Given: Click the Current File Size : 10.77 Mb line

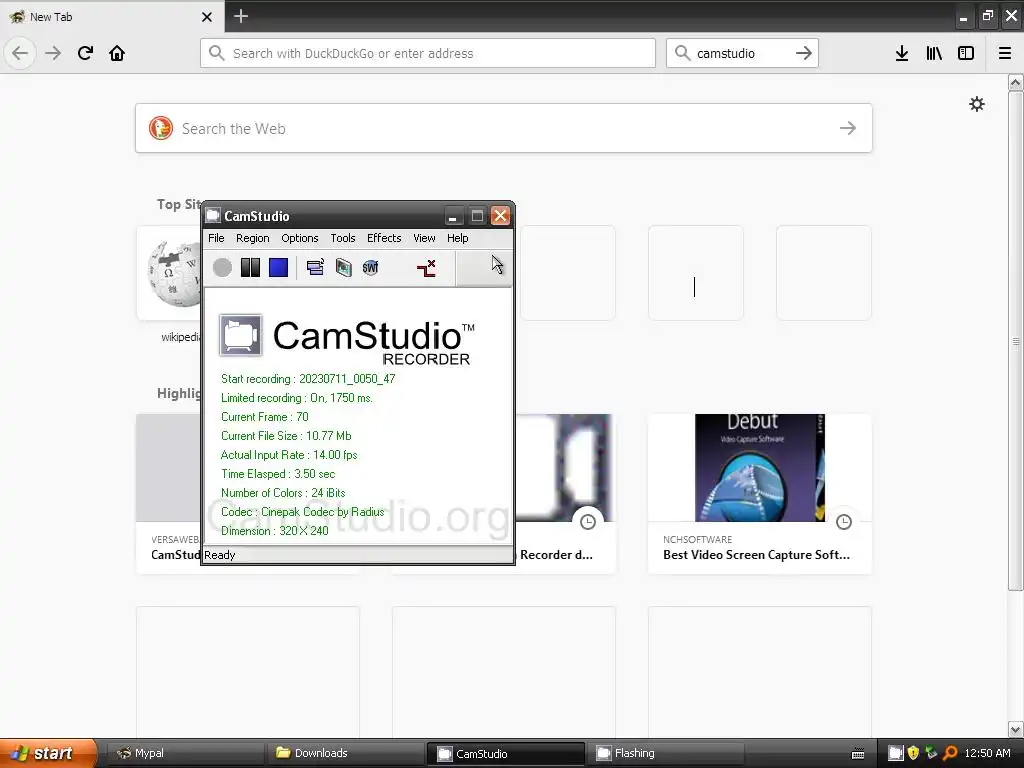Looking at the screenshot, I should (286, 436).
